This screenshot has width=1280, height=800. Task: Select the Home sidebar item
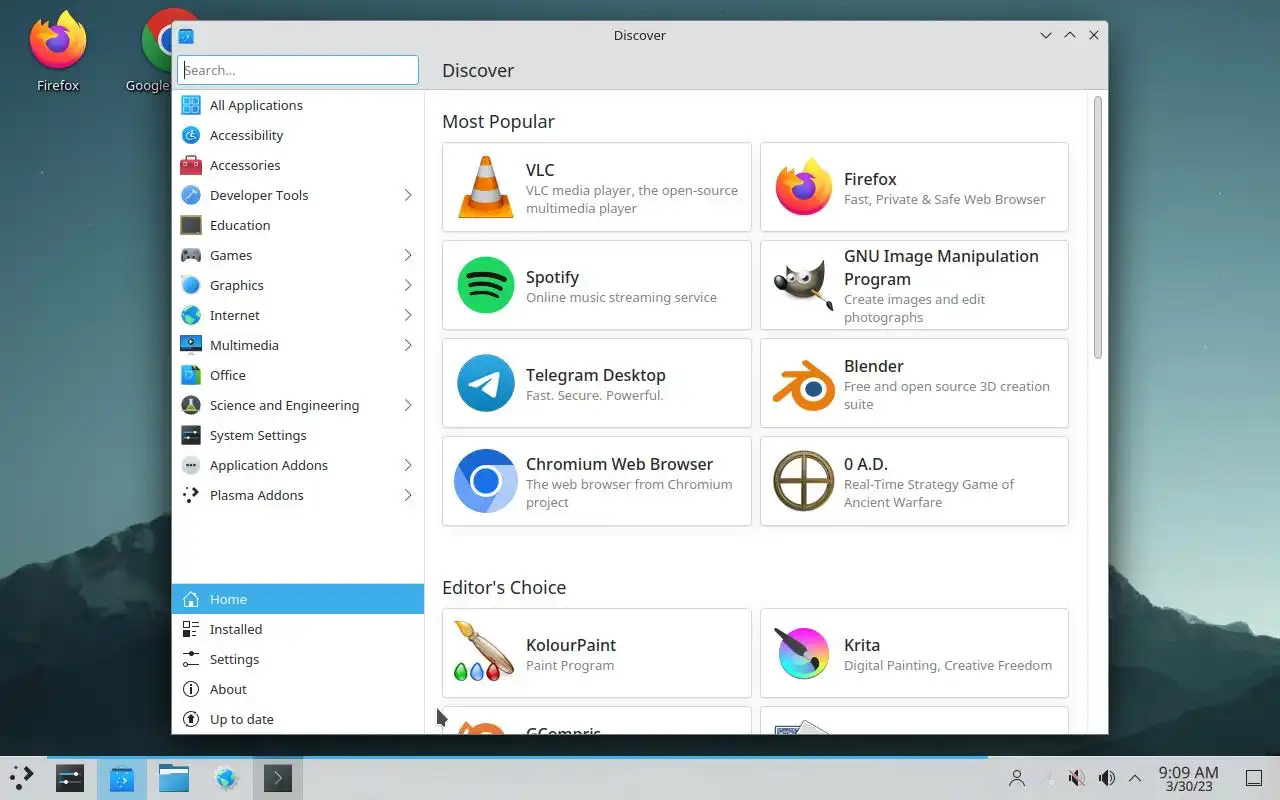[298, 599]
